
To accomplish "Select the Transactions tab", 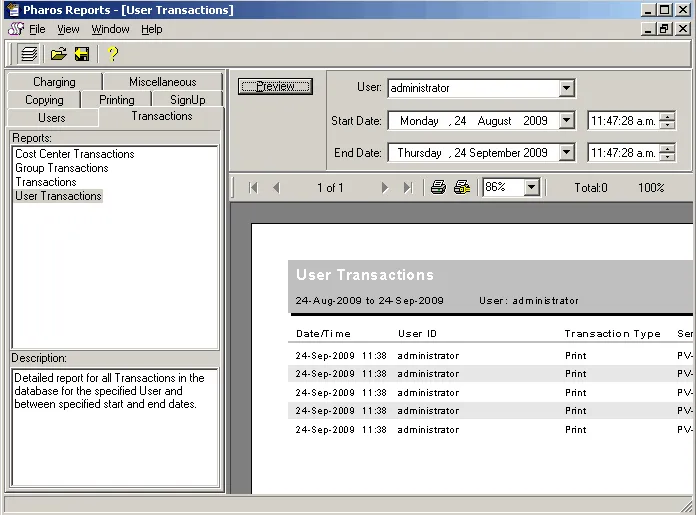I will [162, 116].
